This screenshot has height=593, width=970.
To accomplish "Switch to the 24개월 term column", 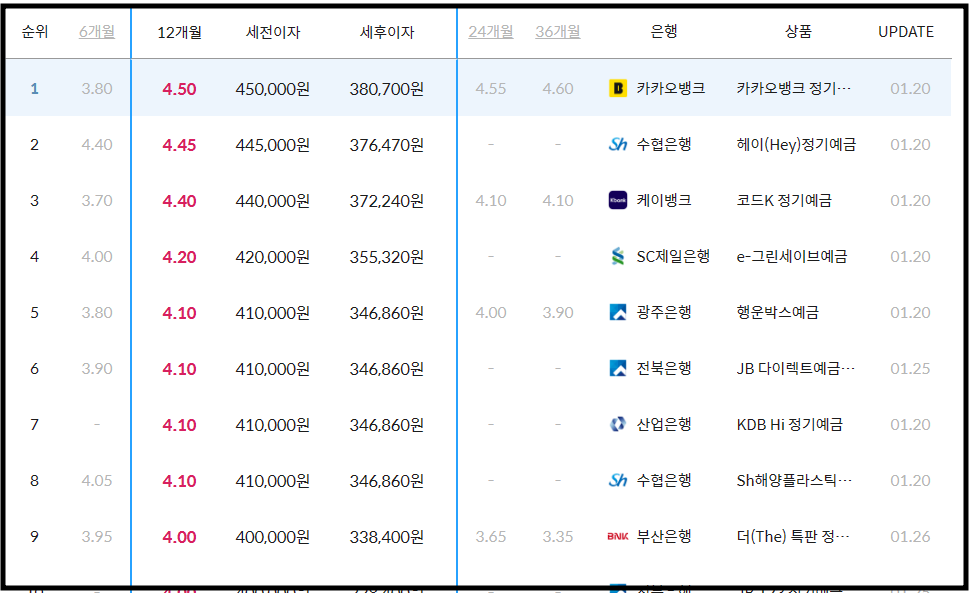I will coord(491,32).
